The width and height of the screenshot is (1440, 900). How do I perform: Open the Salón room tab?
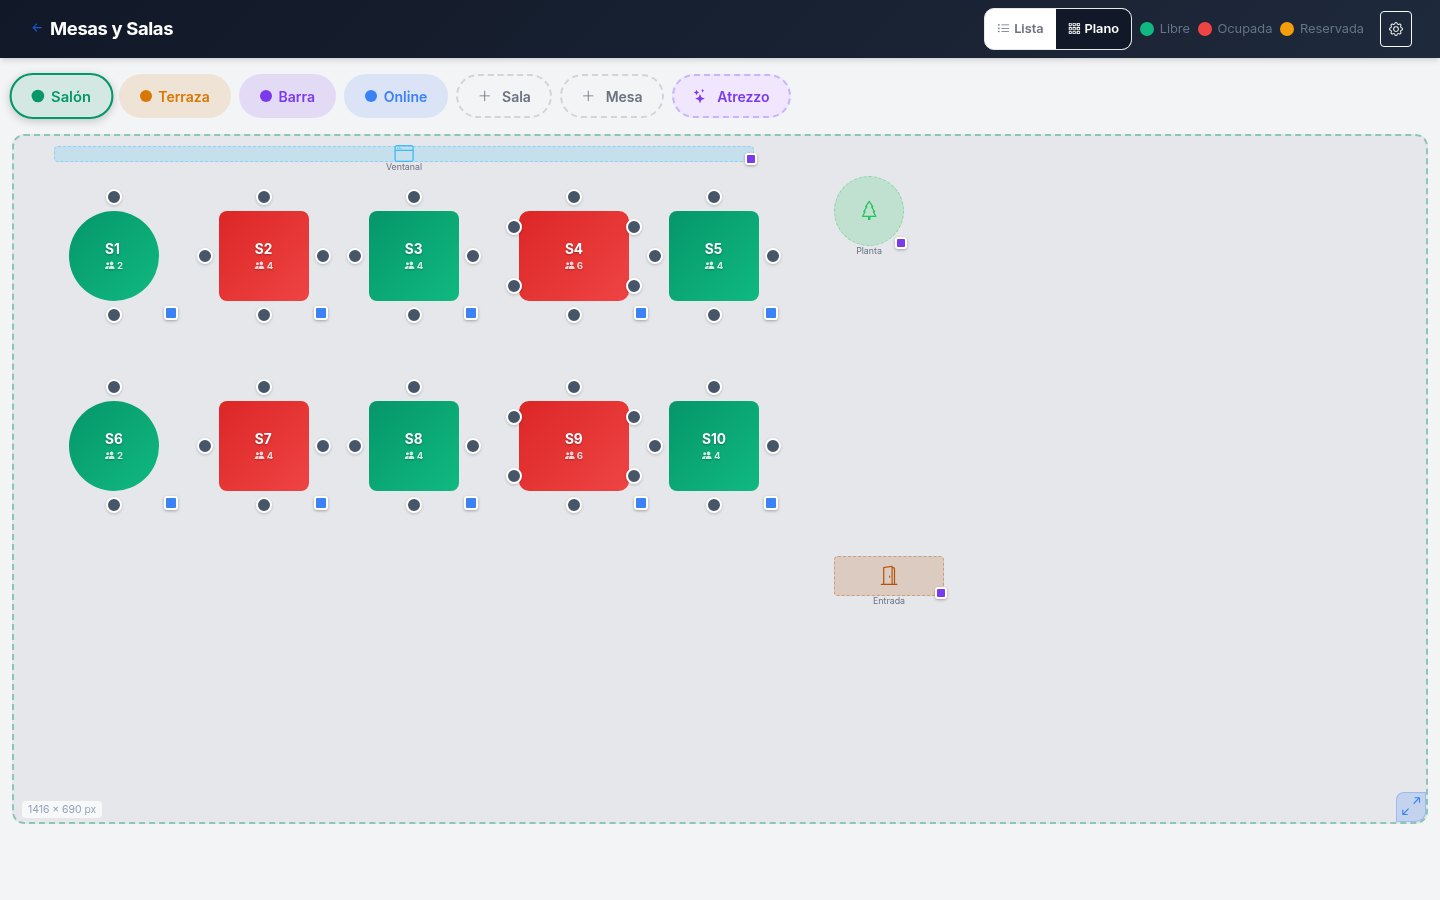pos(61,96)
